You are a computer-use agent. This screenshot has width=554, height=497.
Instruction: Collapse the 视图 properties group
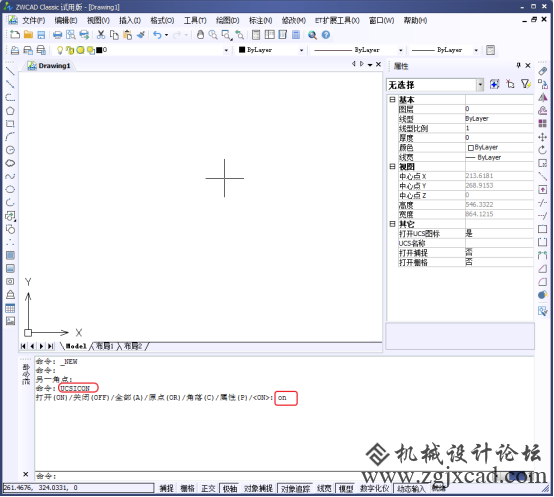coord(392,166)
